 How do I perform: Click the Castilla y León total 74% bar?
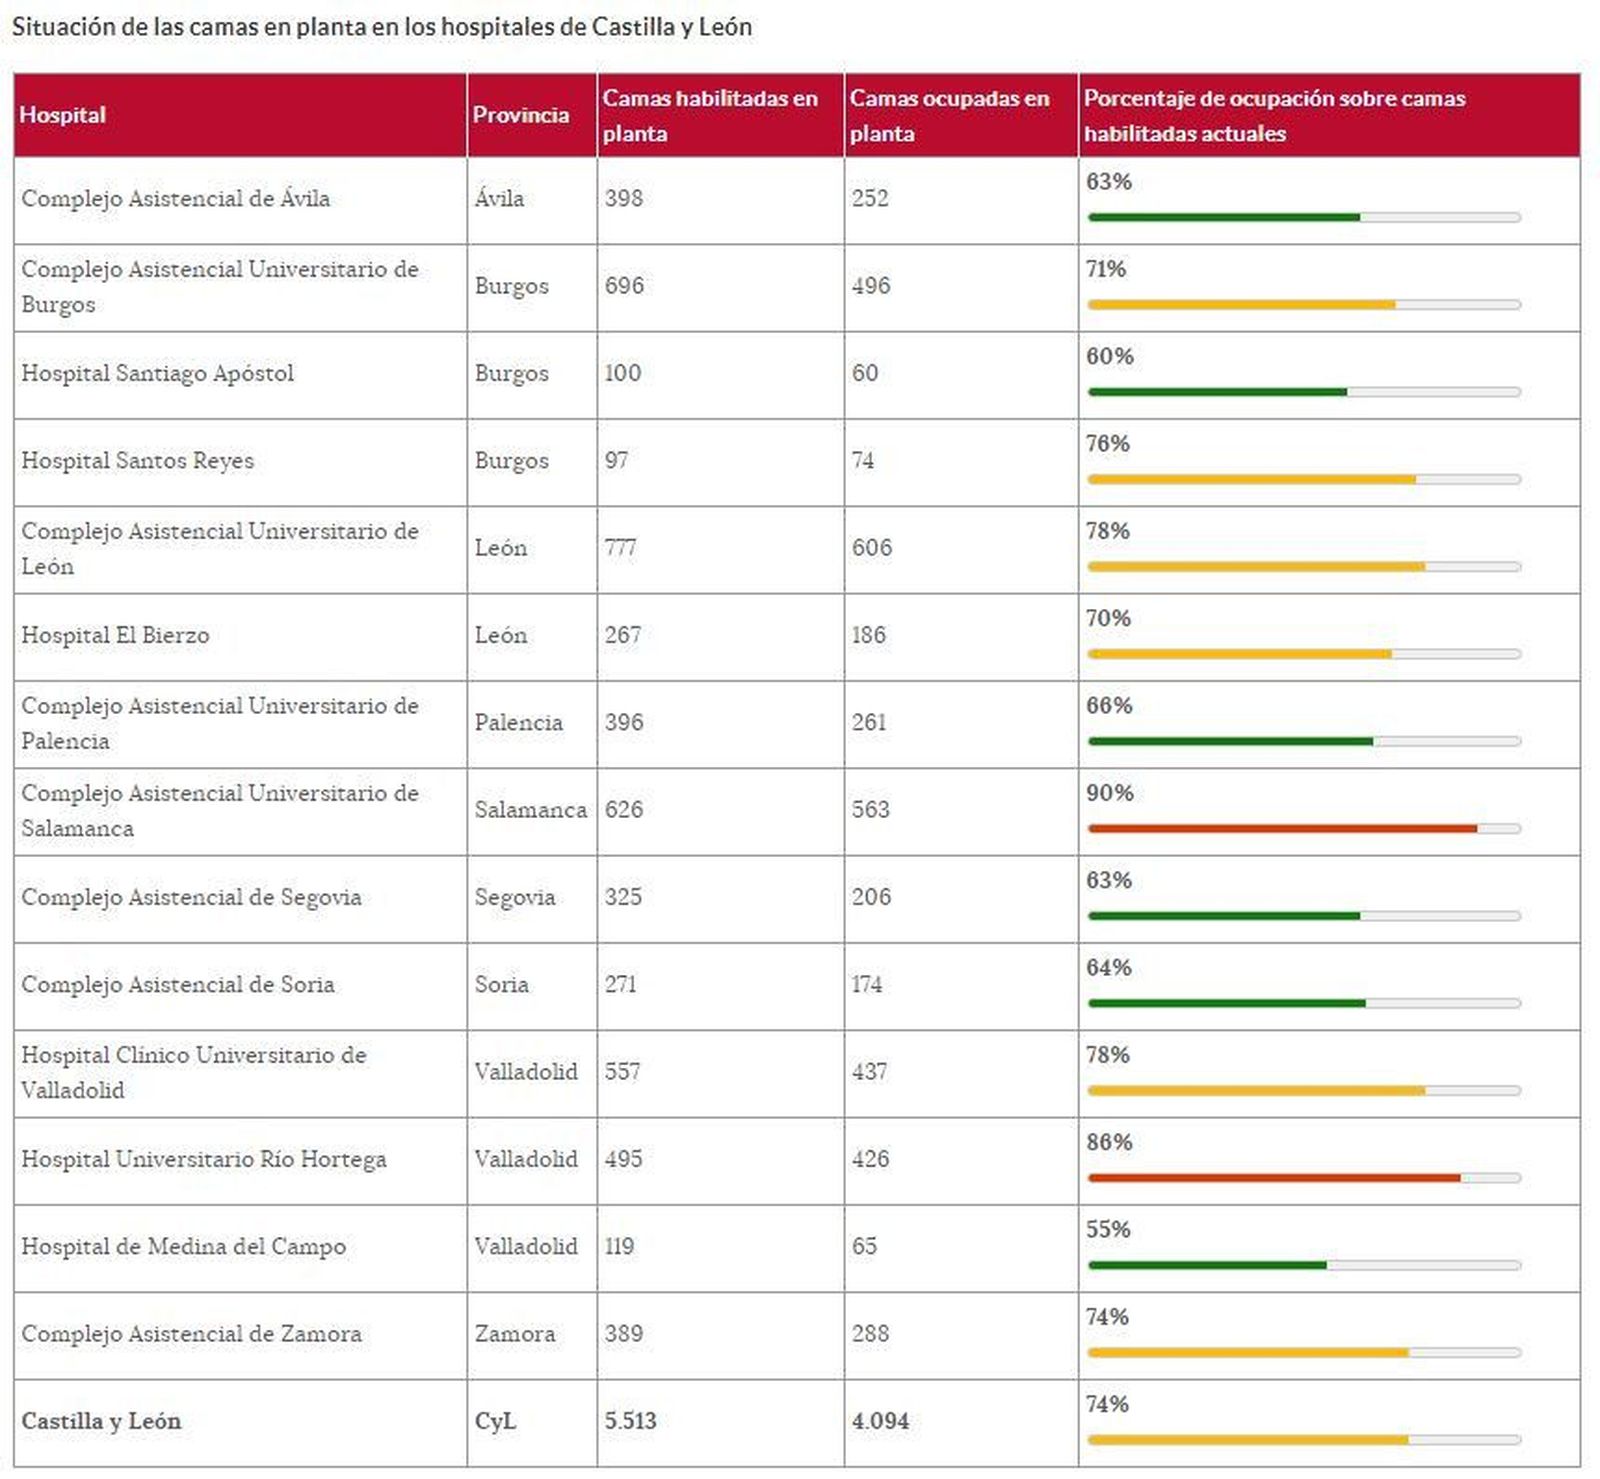click(x=1247, y=1440)
